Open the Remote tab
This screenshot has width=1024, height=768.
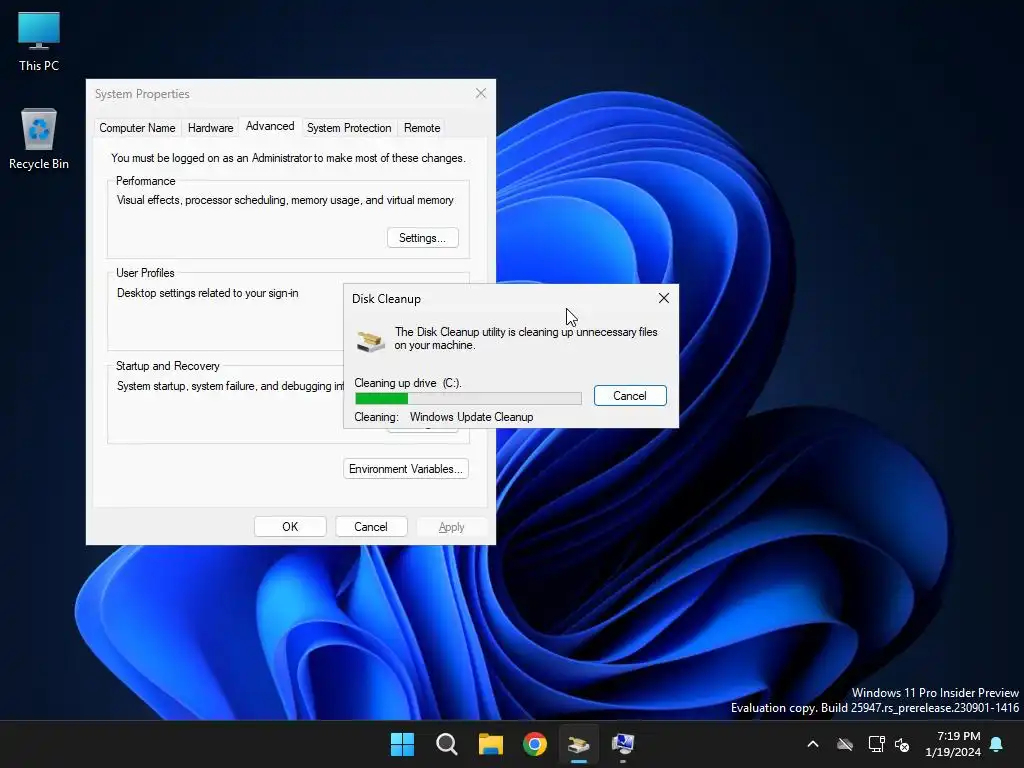[x=422, y=128]
